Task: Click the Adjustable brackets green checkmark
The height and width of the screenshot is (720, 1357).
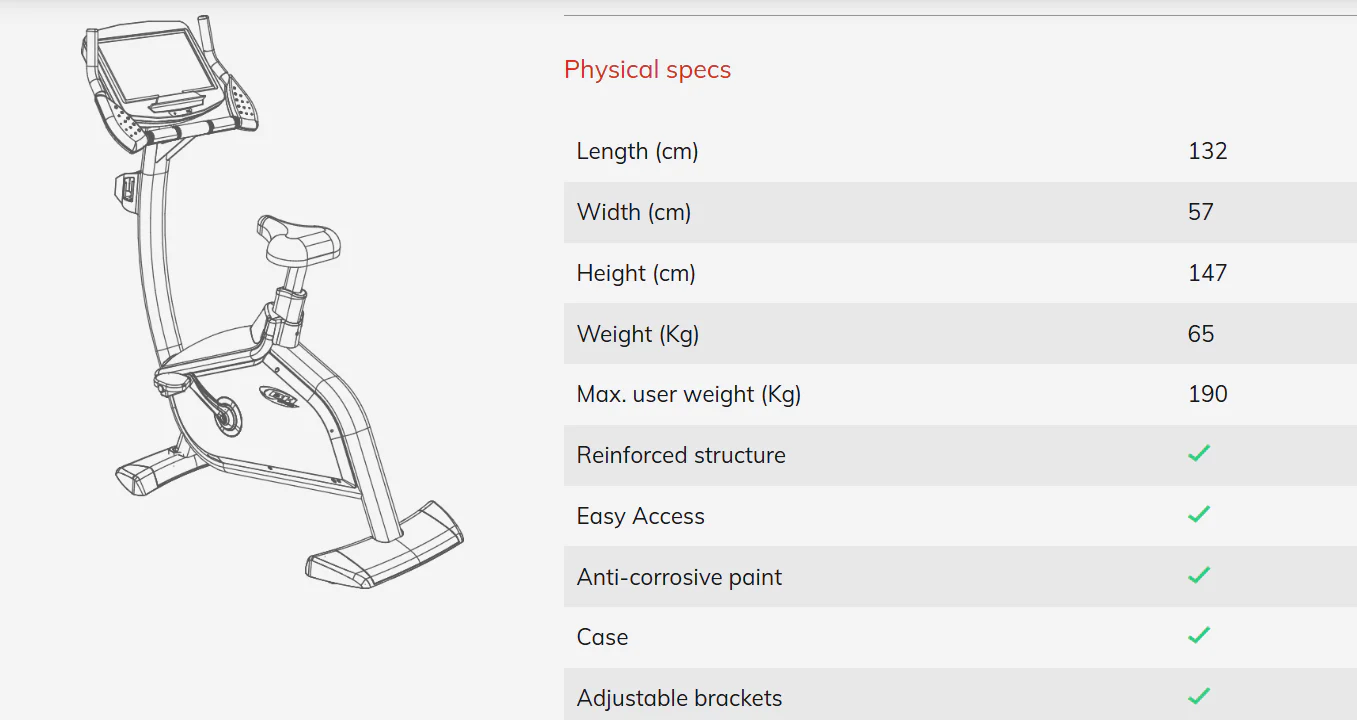Action: coord(1199,696)
